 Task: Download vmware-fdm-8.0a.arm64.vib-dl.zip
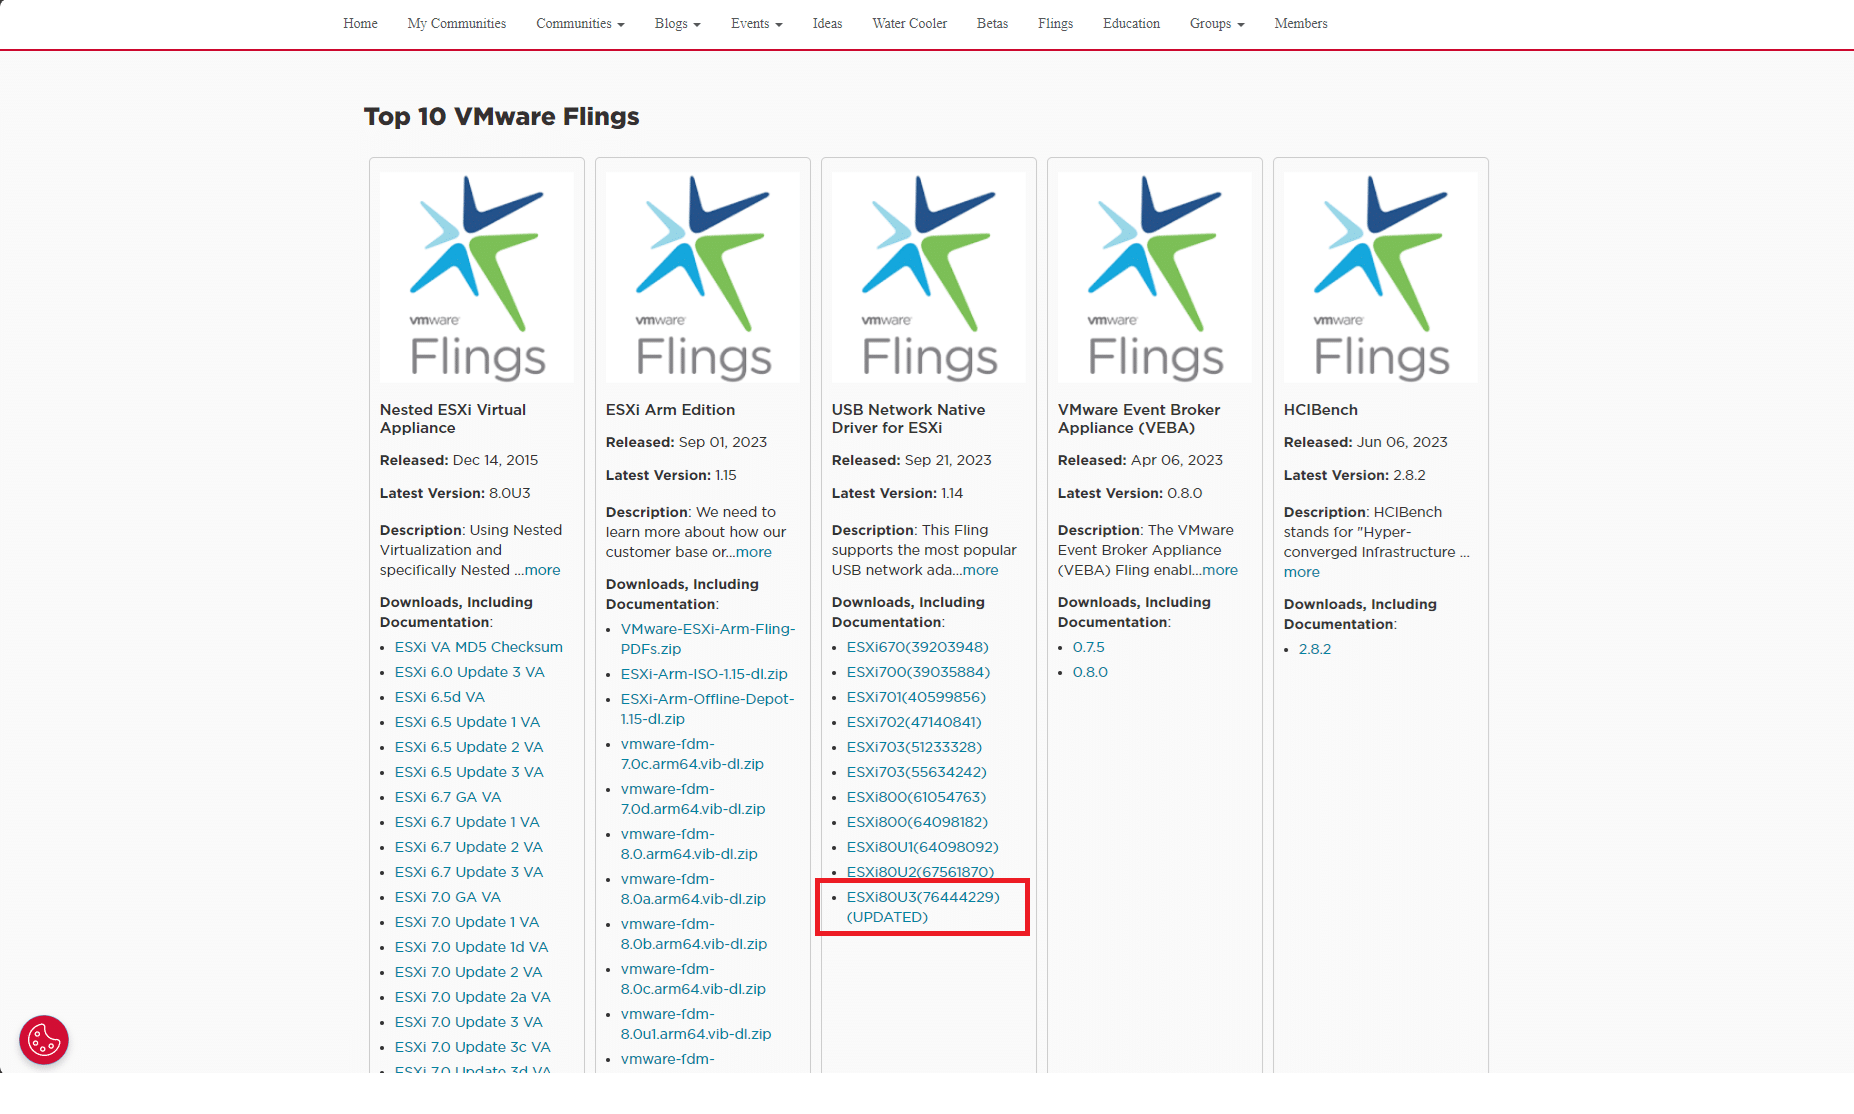[693, 889]
